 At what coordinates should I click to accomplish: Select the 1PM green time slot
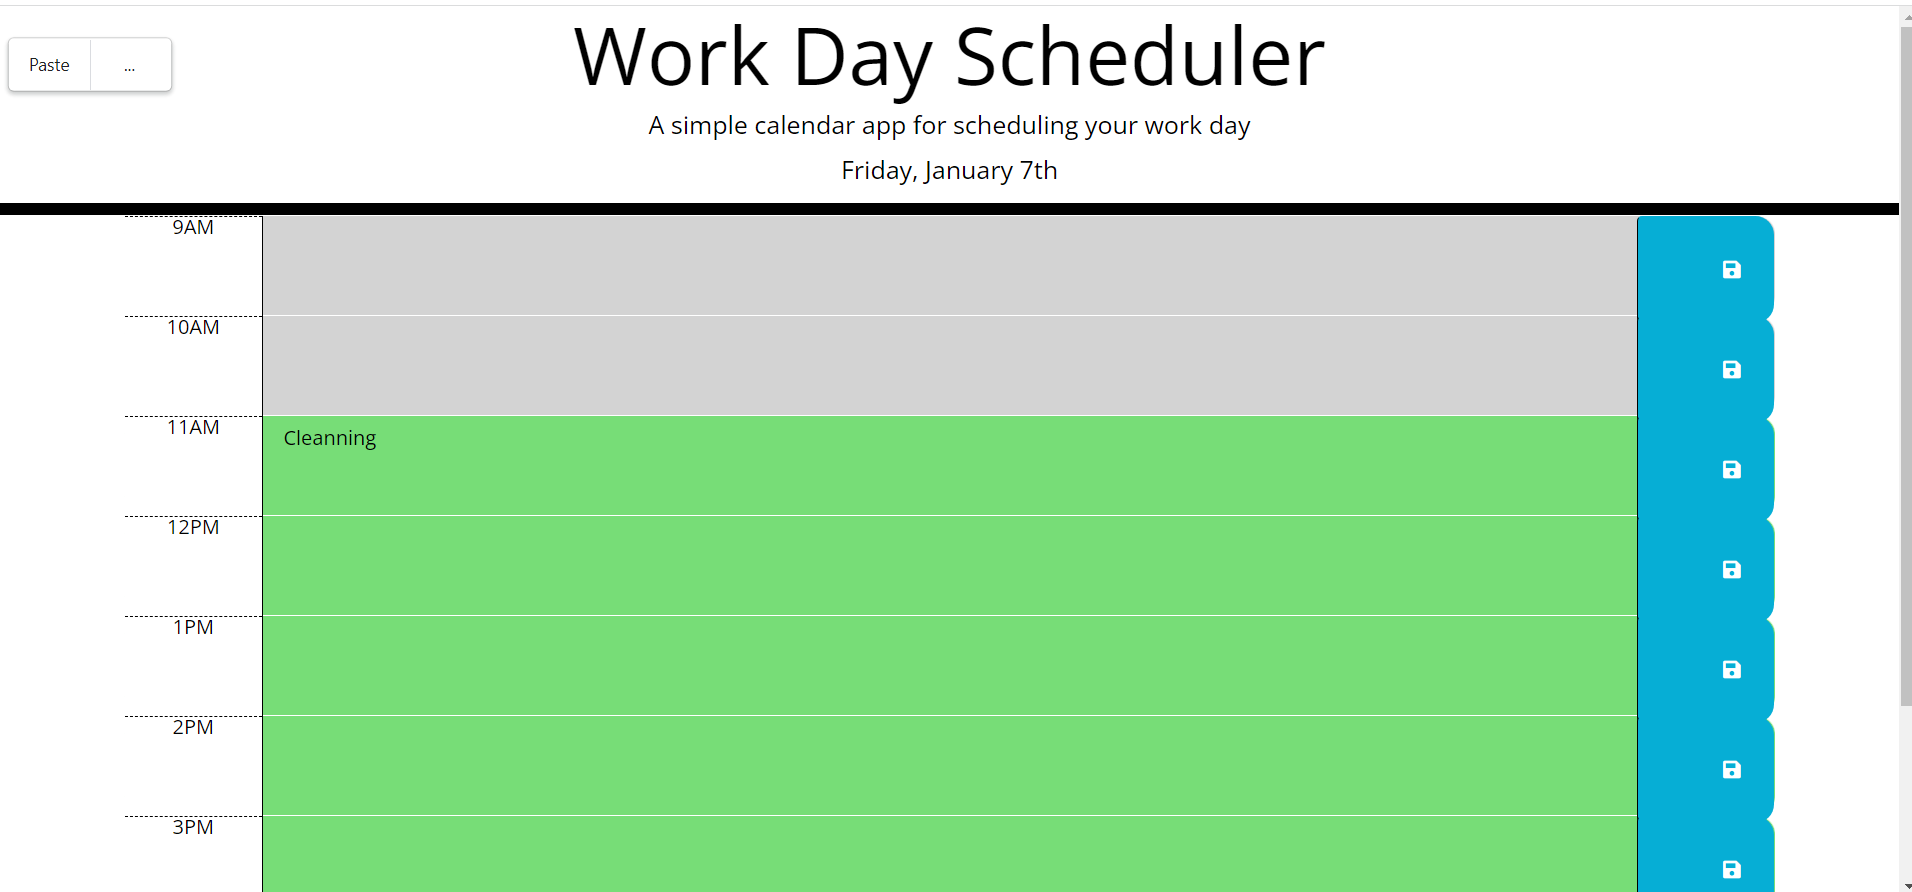[900, 665]
